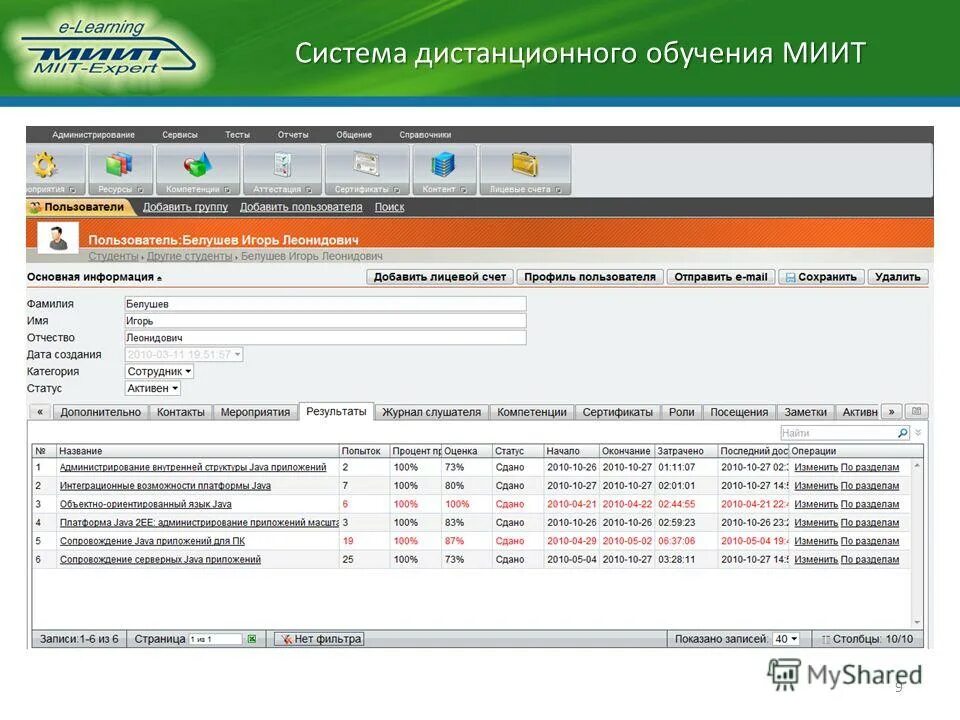This screenshot has width=960, height=720.
Task: Click the gear icon for Мероприятия
Action: pos(45,165)
